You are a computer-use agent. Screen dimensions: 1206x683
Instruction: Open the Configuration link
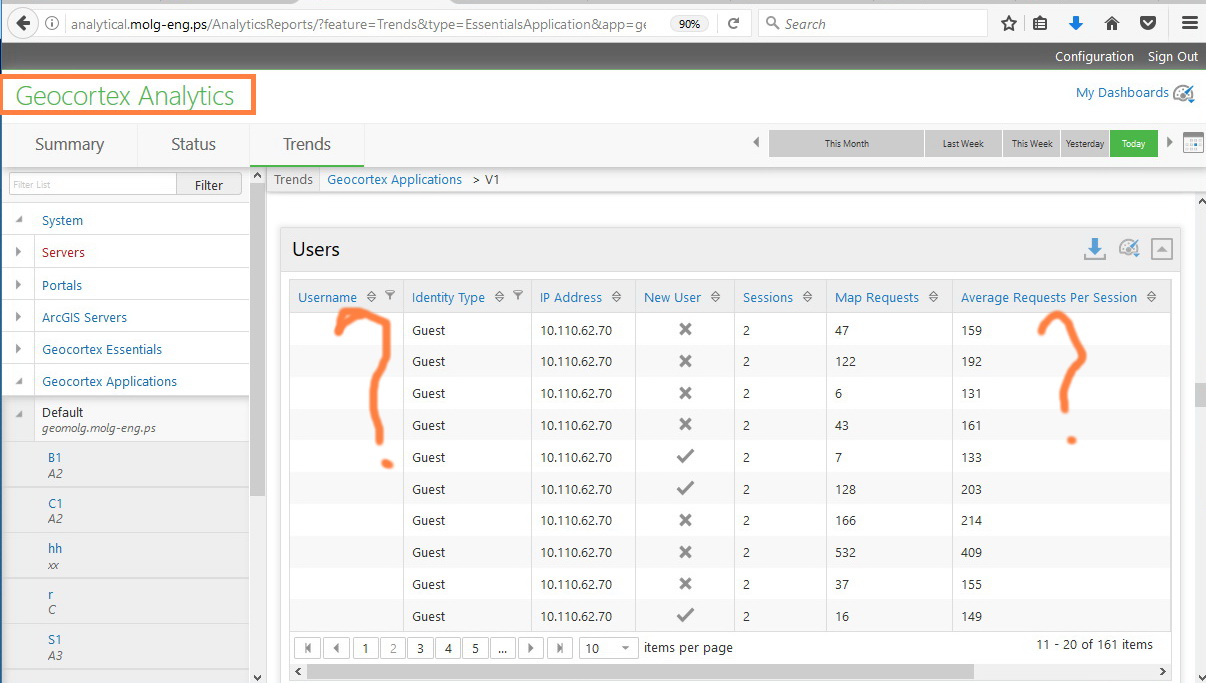[x=1094, y=57]
